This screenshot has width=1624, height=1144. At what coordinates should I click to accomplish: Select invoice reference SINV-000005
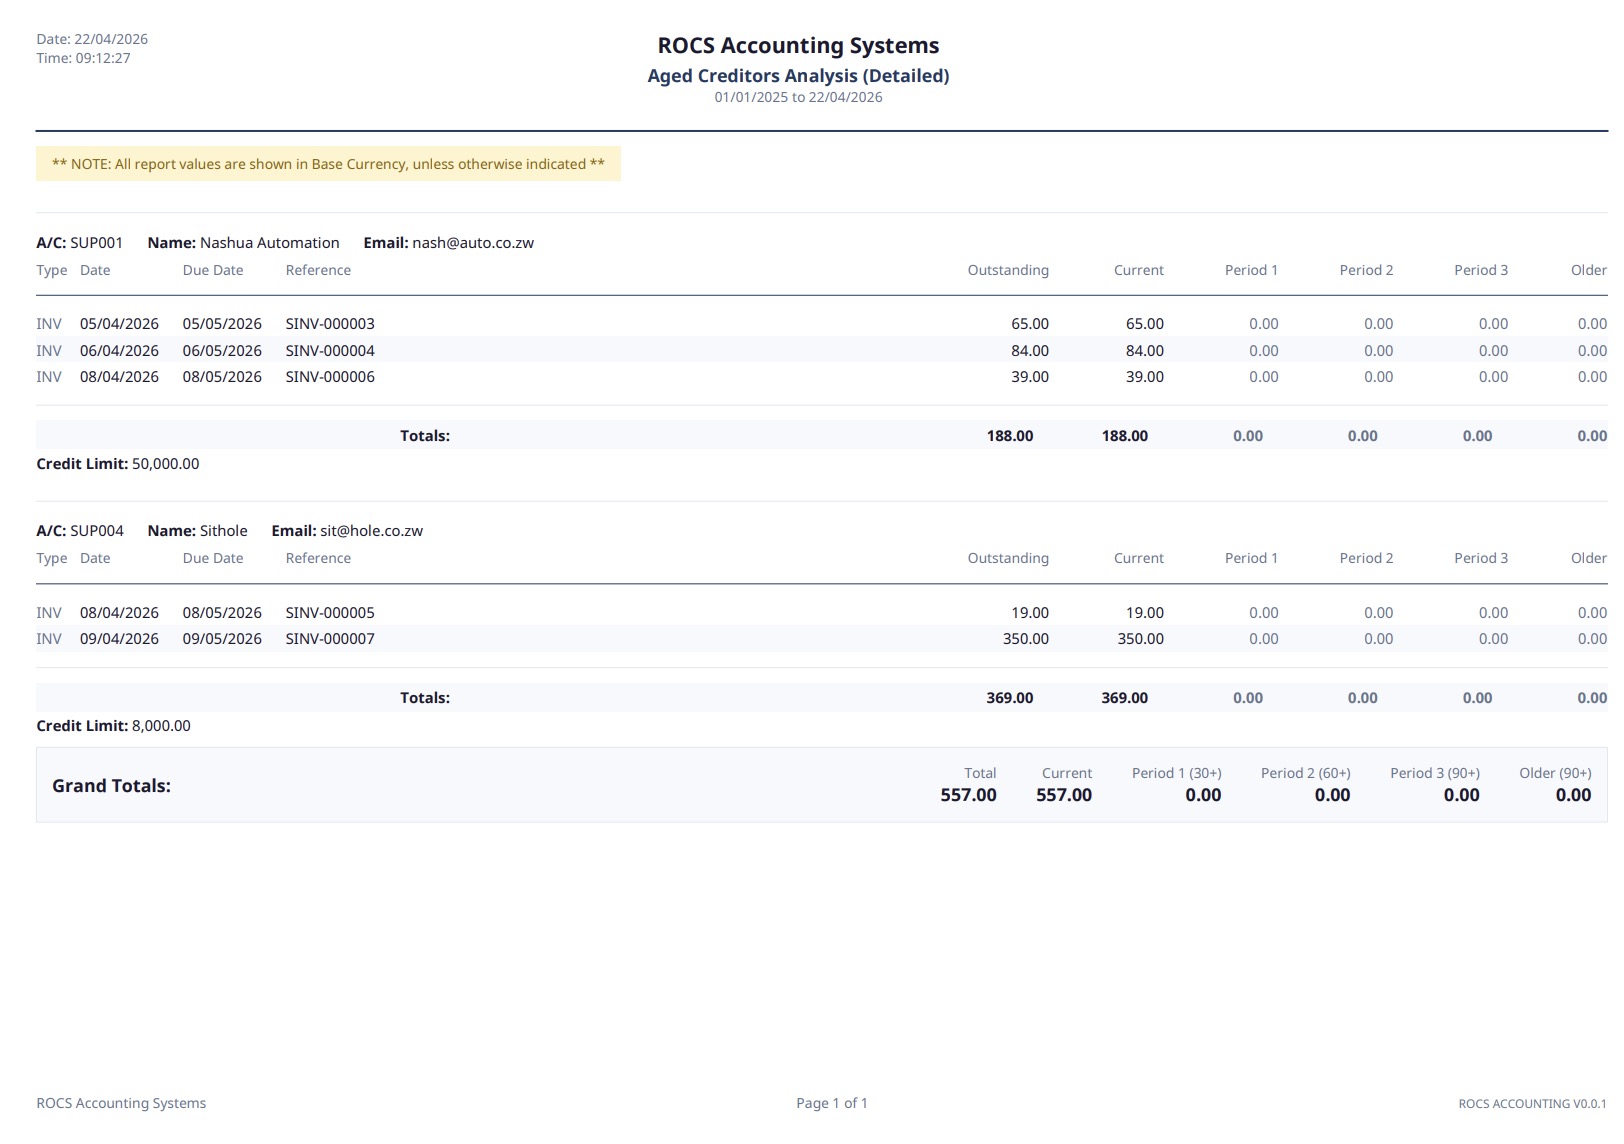click(x=329, y=612)
